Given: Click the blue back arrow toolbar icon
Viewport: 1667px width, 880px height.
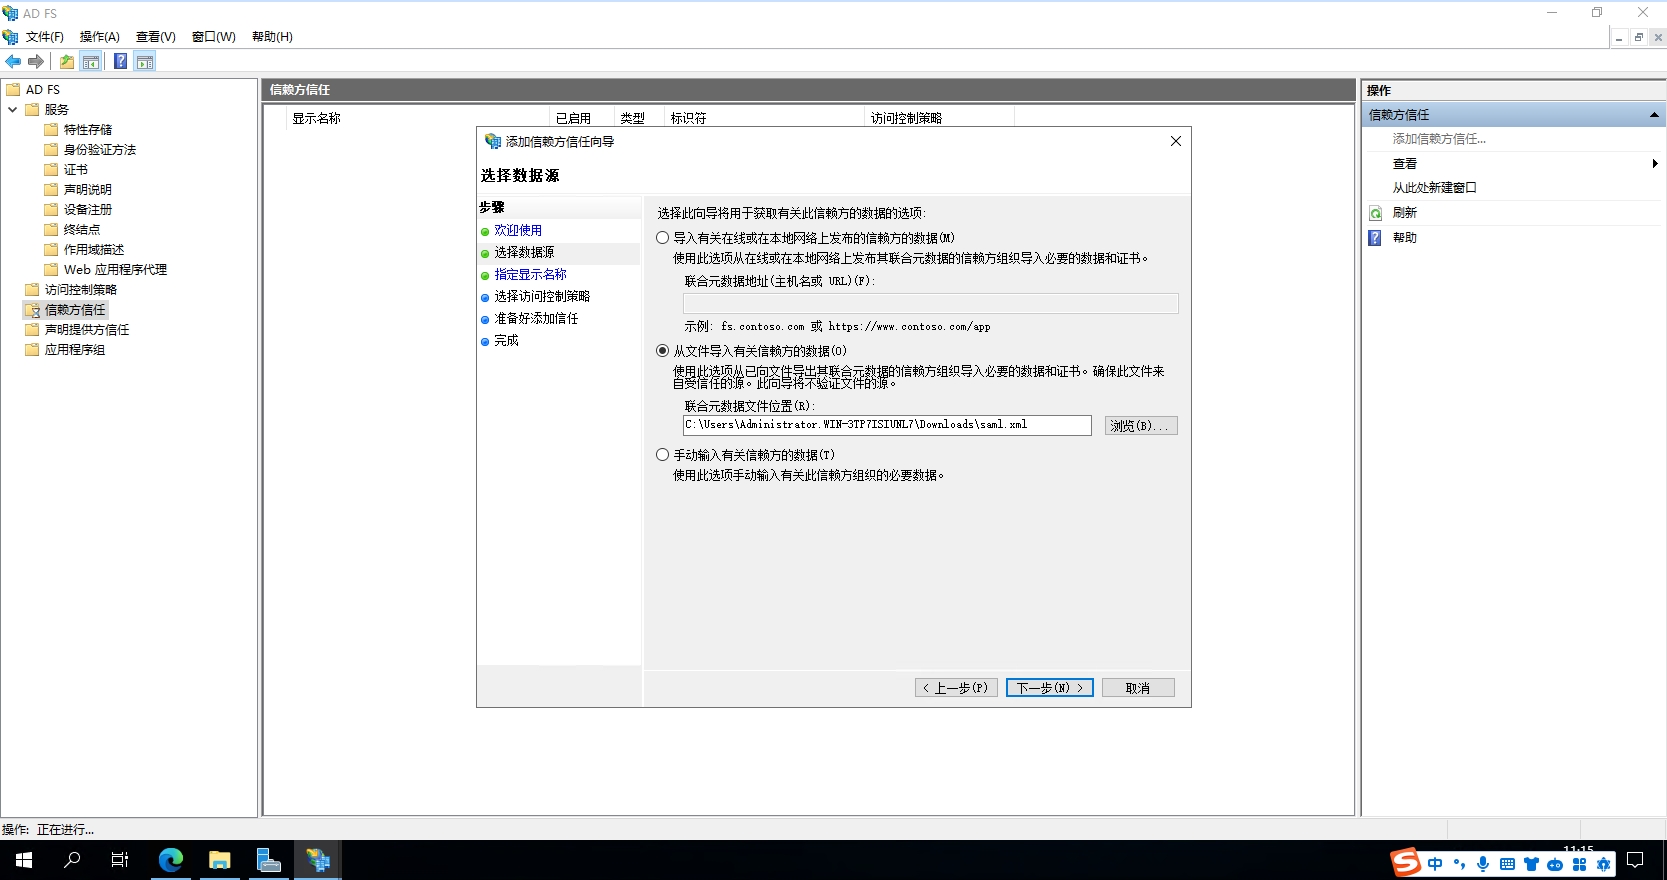Looking at the screenshot, I should [x=13, y=62].
